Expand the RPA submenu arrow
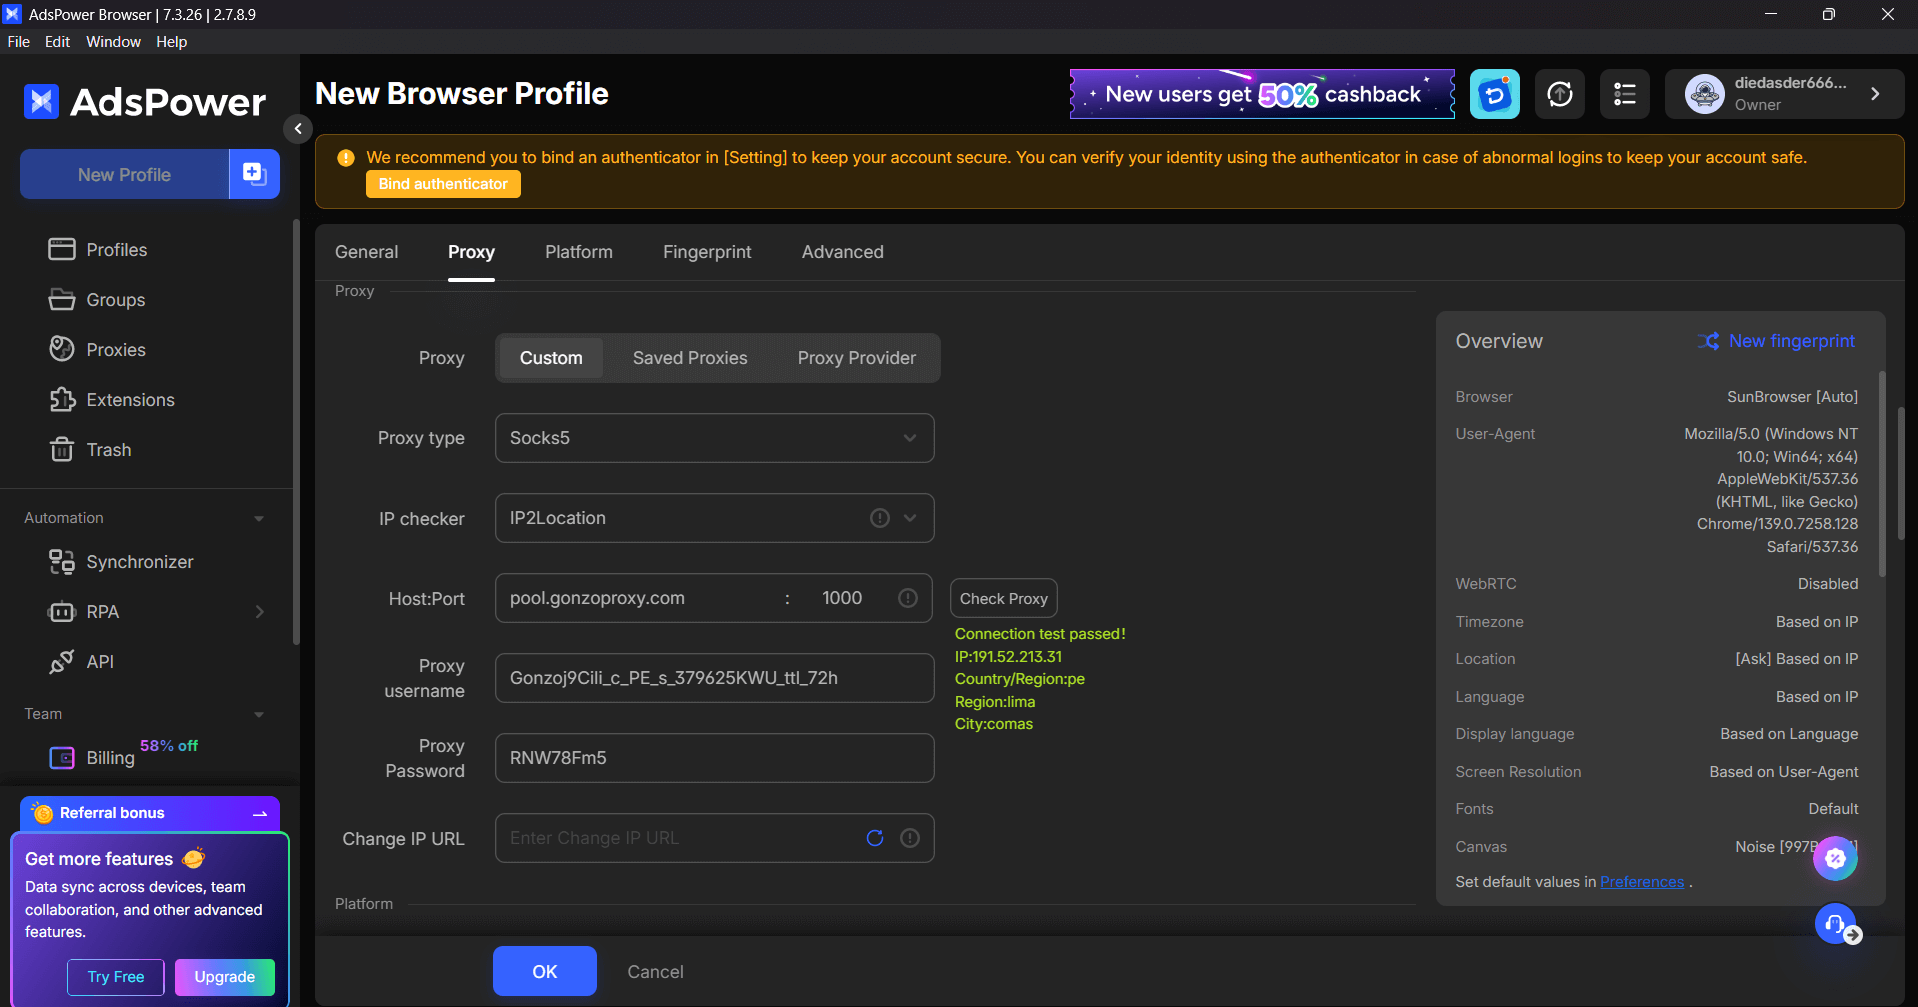 (260, 612)
